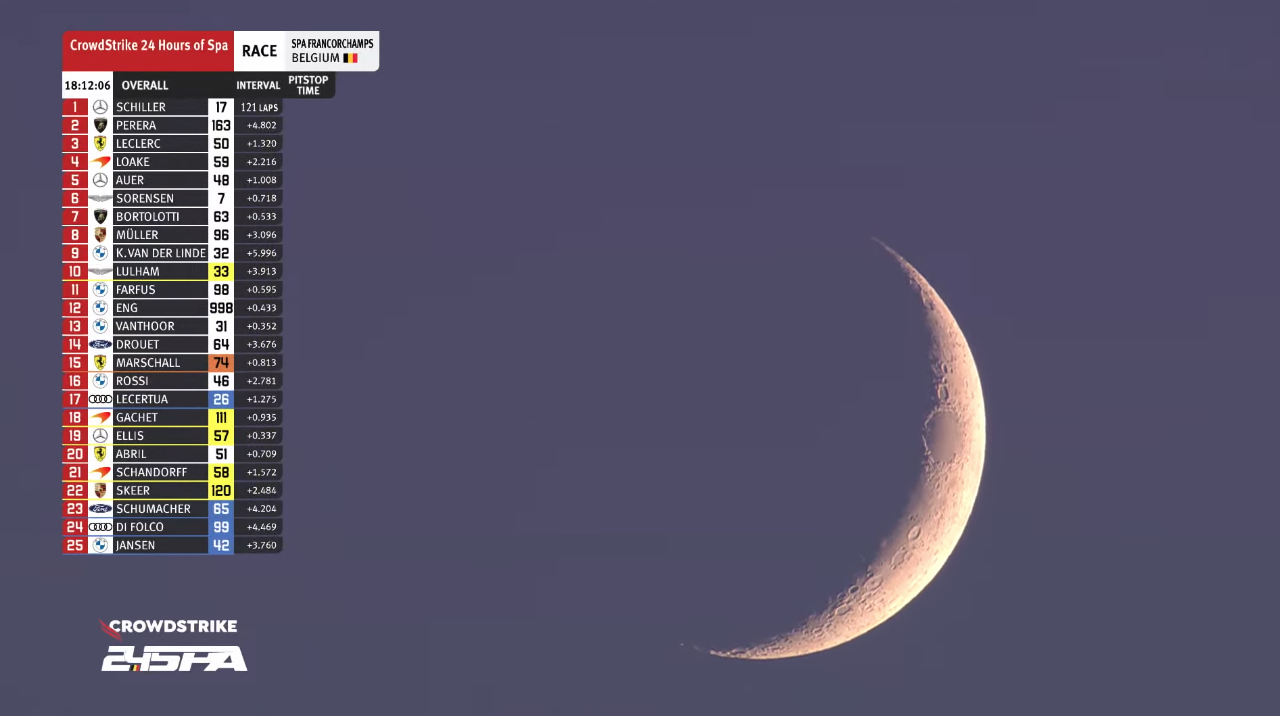Select JANSEN's driver name
This screenshot has width=1280, height=716.
(x=136, y=545)
